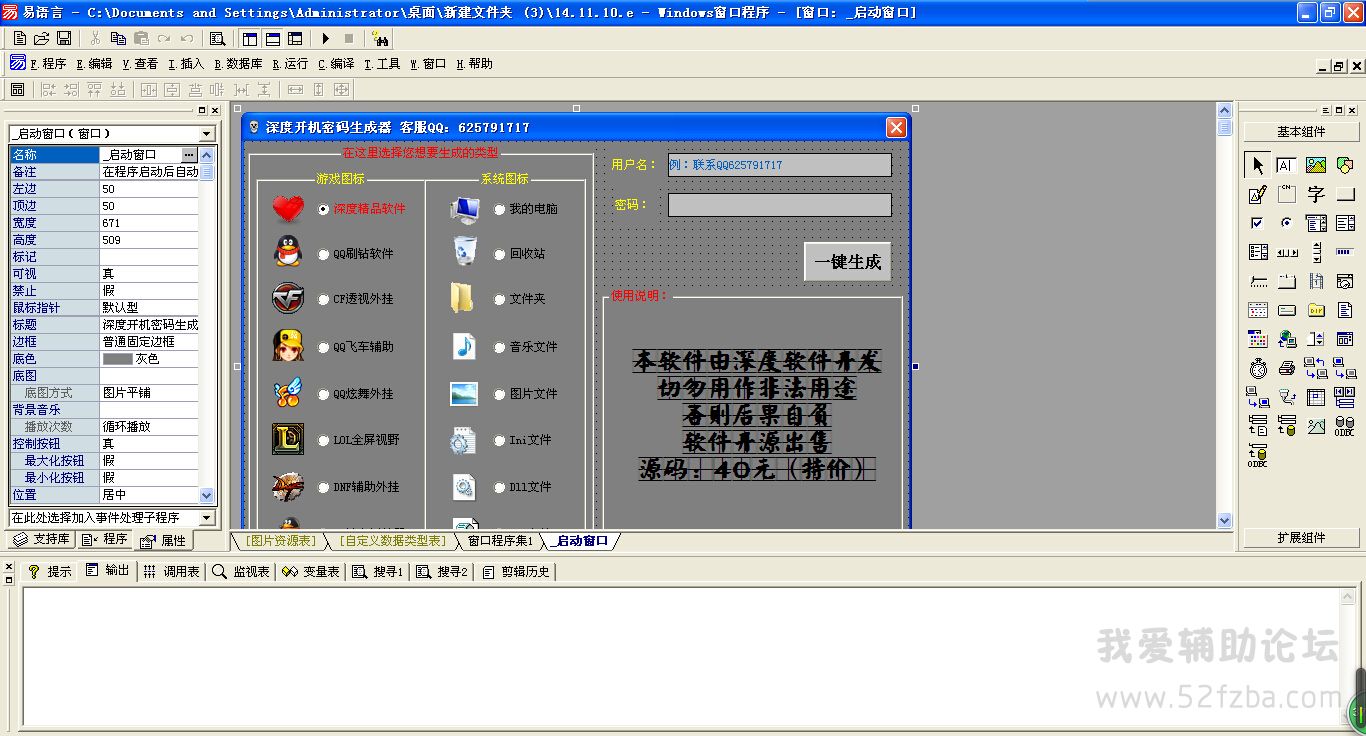Click the copy icon in the toolbar
Screen dimensions: 1366x736
118,38
